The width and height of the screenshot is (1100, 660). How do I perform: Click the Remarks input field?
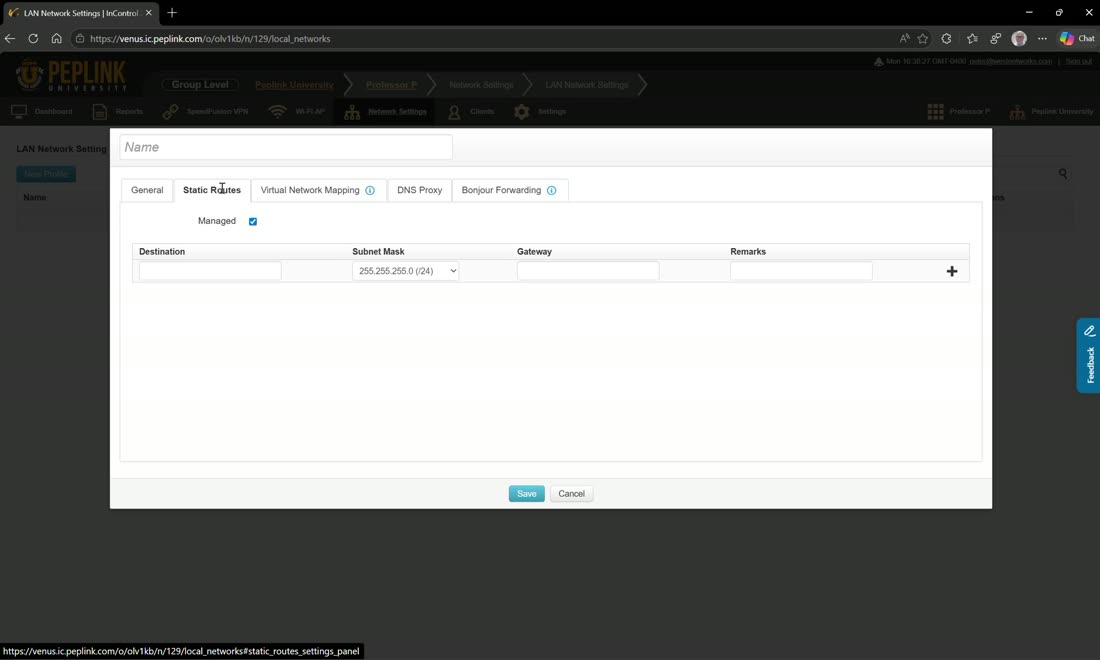801,271
